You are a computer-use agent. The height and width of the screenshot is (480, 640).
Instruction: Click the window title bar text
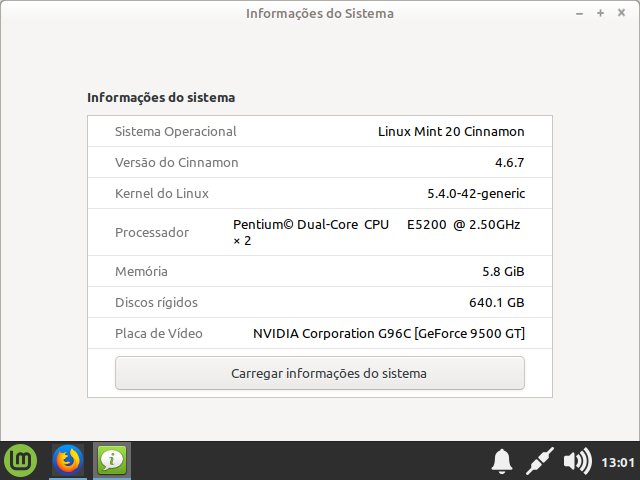tap(320, 14)
